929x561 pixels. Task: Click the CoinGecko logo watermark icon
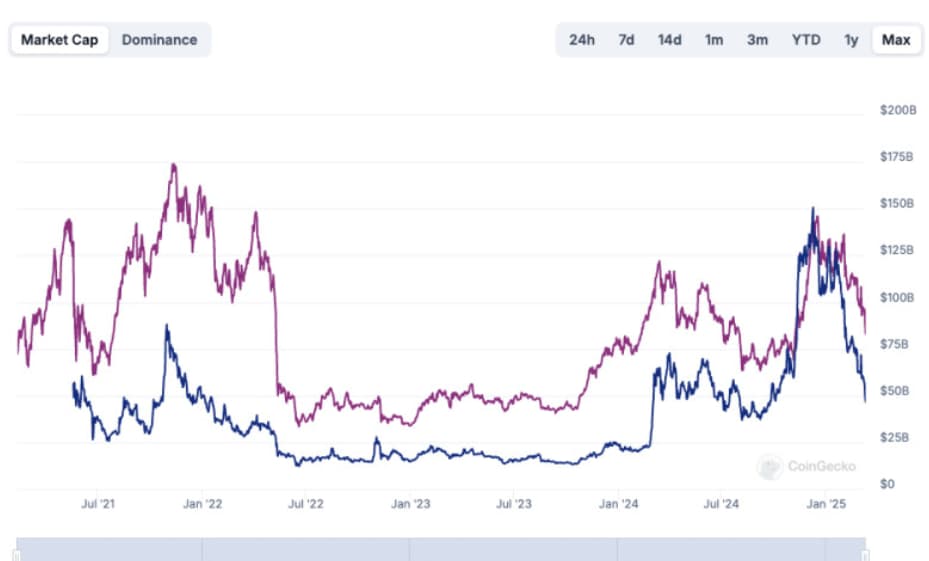click(x=769, y=465)
